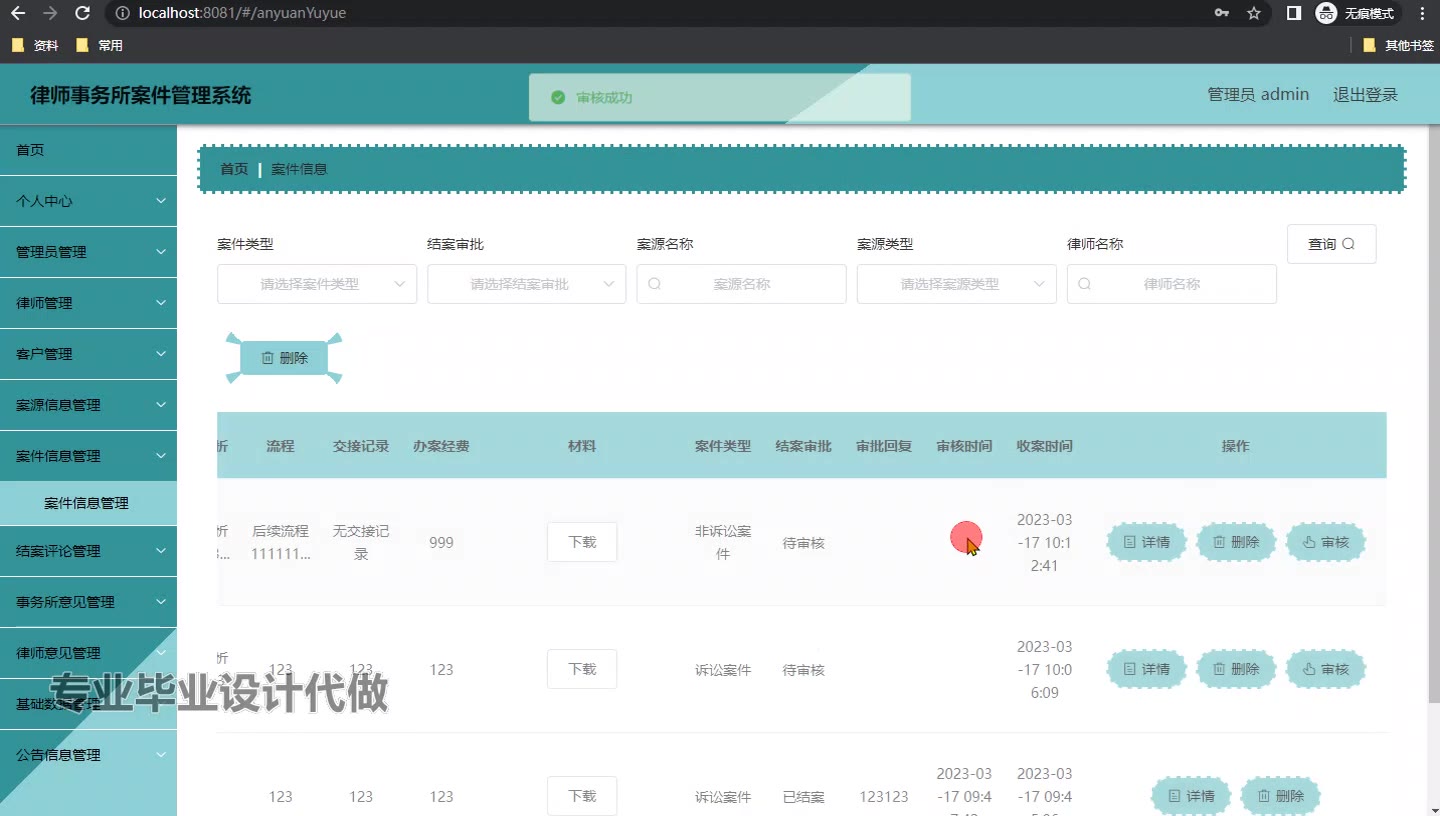Open the password key icon

pos(1222,13)
